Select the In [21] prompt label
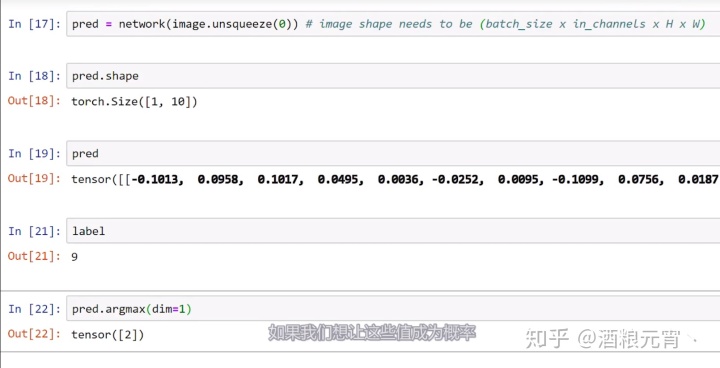 (x=34, y=231)
